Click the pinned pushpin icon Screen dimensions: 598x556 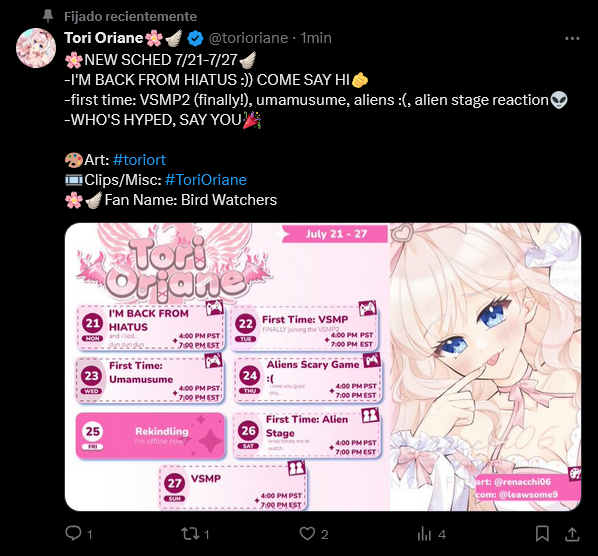click(48, 16)
